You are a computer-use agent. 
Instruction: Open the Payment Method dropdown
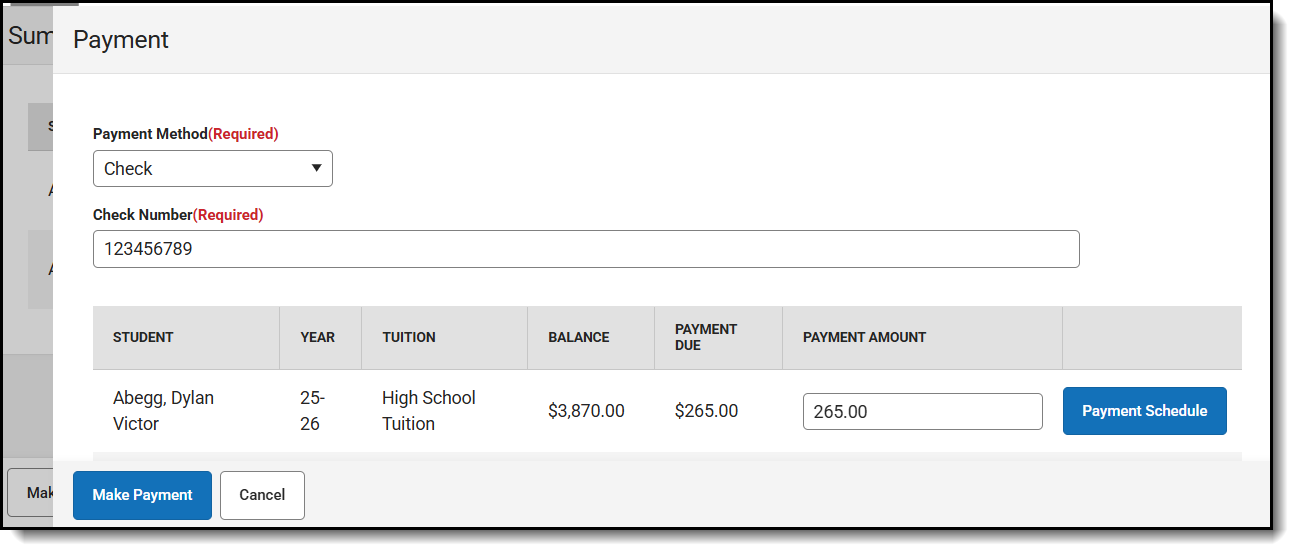point(212,169)
